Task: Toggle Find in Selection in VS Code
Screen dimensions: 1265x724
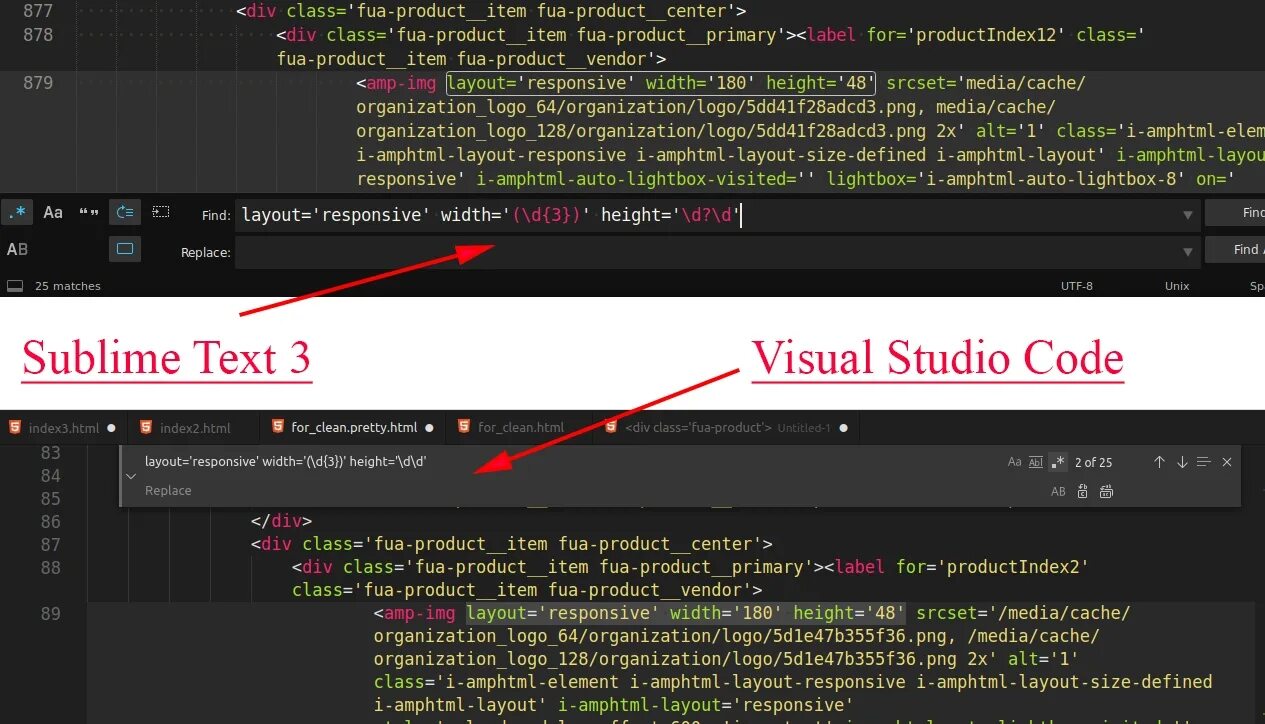Action: tap(1204, 462)
